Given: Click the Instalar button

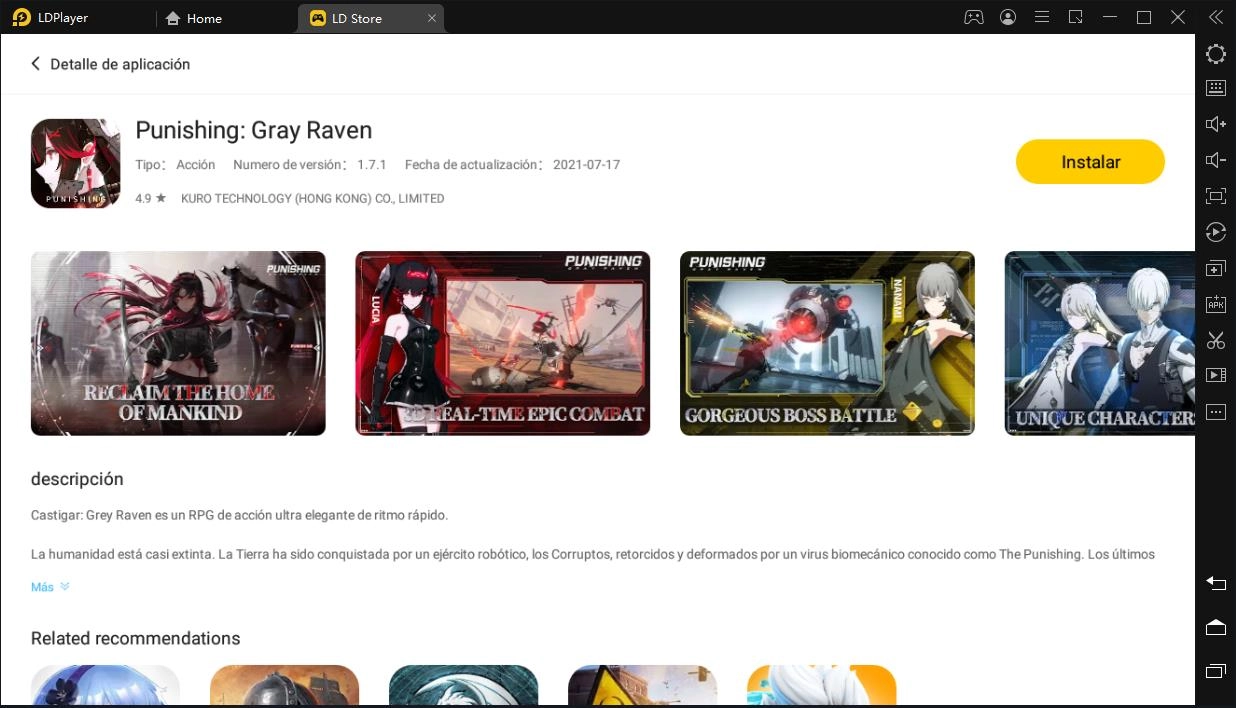Looking at the screenshot, I should tap(1090, 162).
